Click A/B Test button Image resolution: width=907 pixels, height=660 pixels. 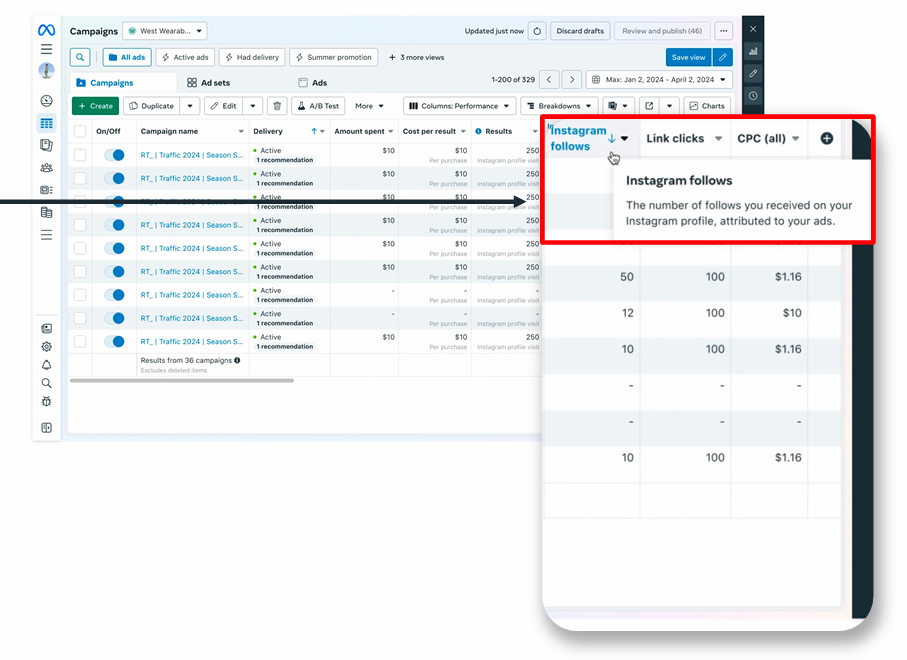point(318,106)
